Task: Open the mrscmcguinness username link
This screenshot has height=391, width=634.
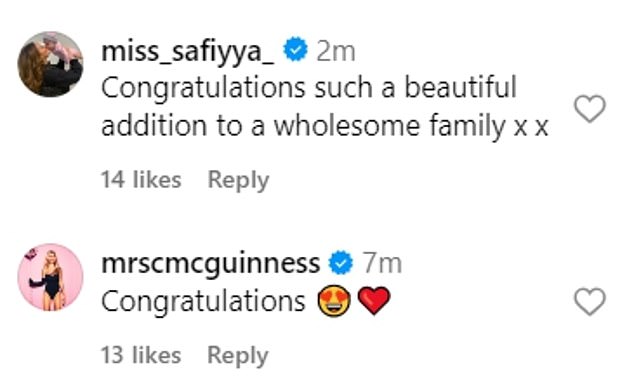Action: click(x=210, y=265)
